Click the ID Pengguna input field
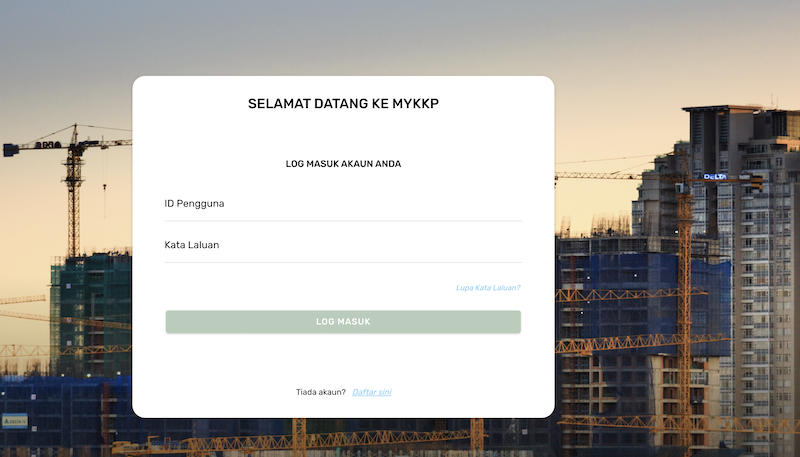 pyautogui.click(x=343, y=204)
